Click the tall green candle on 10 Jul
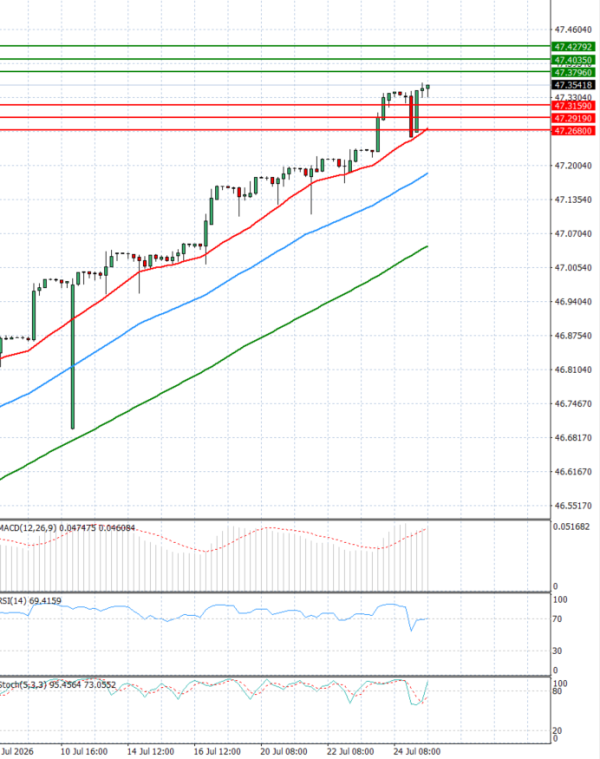The image size is (600, 759). (x=73, y=356)
